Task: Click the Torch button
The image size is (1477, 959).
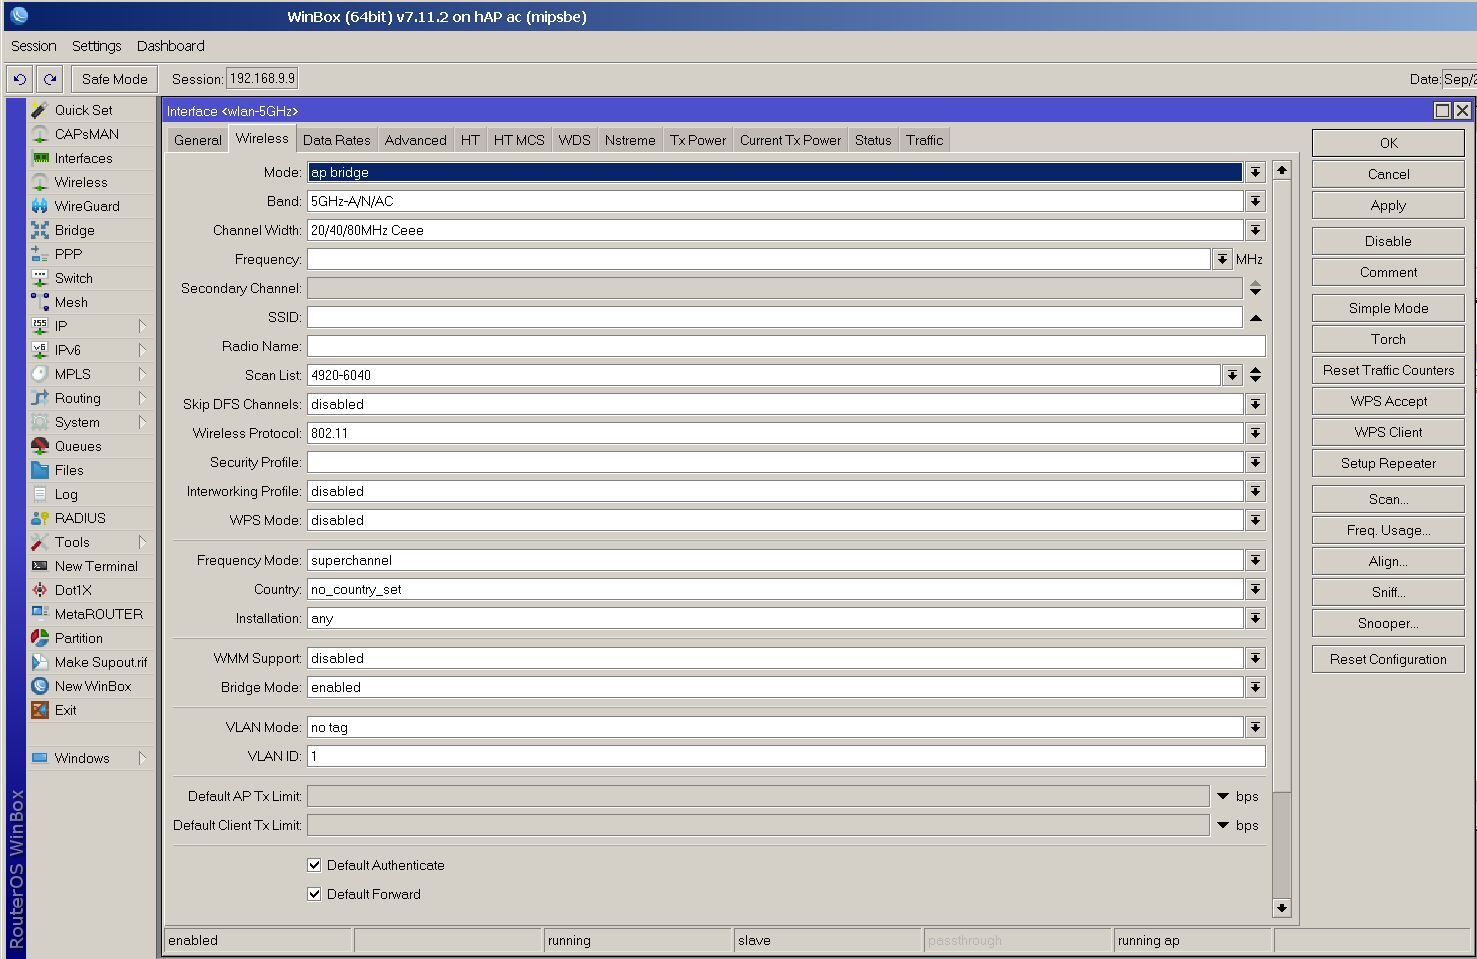Action: tap(1388, 339)
